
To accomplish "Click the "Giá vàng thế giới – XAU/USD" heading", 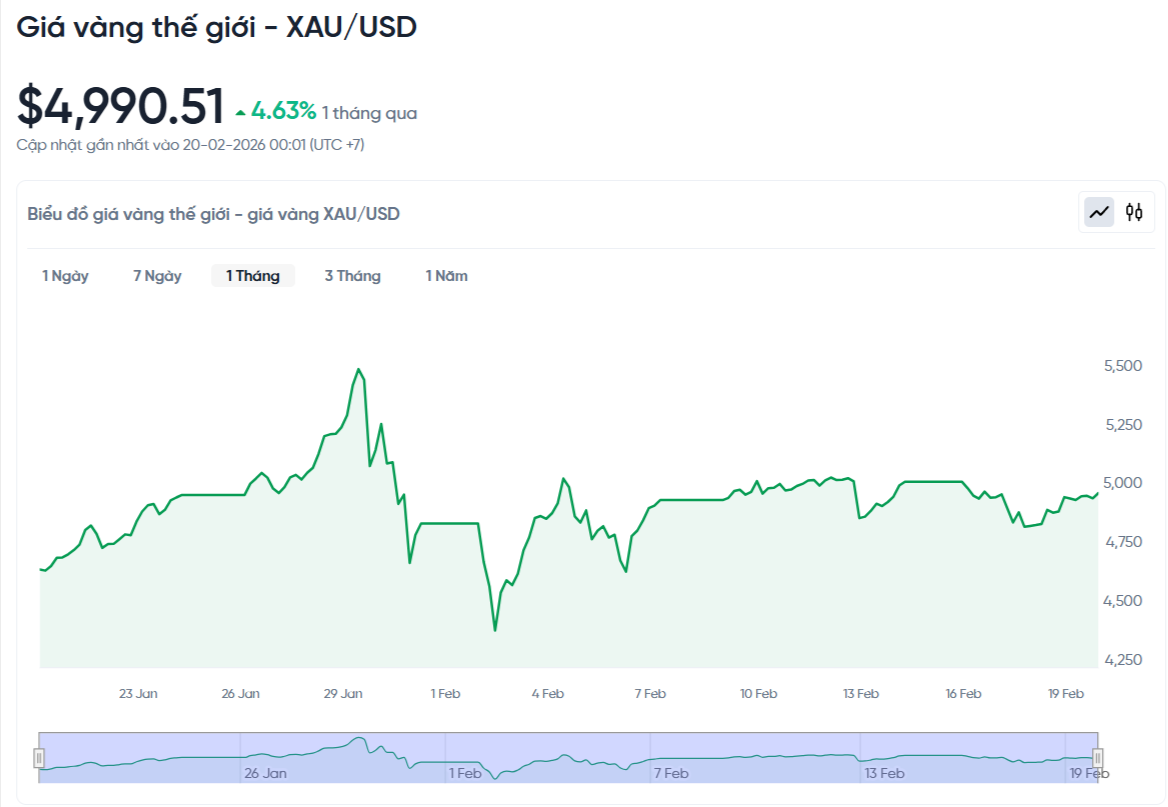I will (218, 27).
